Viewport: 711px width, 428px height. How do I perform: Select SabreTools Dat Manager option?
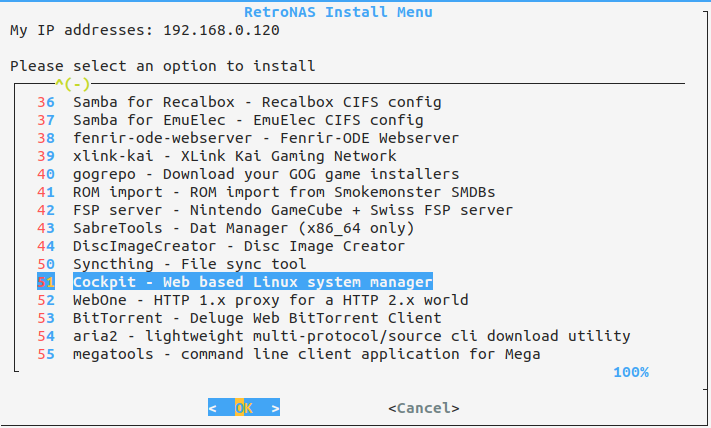(x=226, y=228)
